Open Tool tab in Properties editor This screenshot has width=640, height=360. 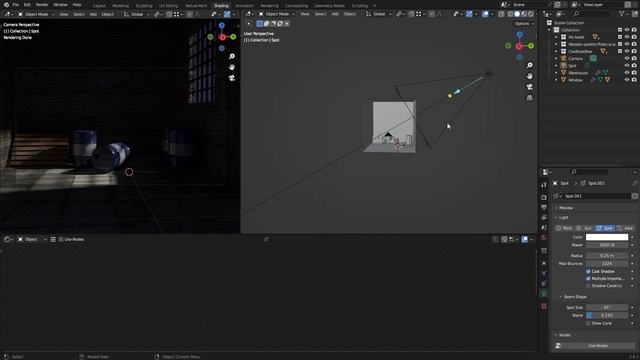[x=544, y=185]
